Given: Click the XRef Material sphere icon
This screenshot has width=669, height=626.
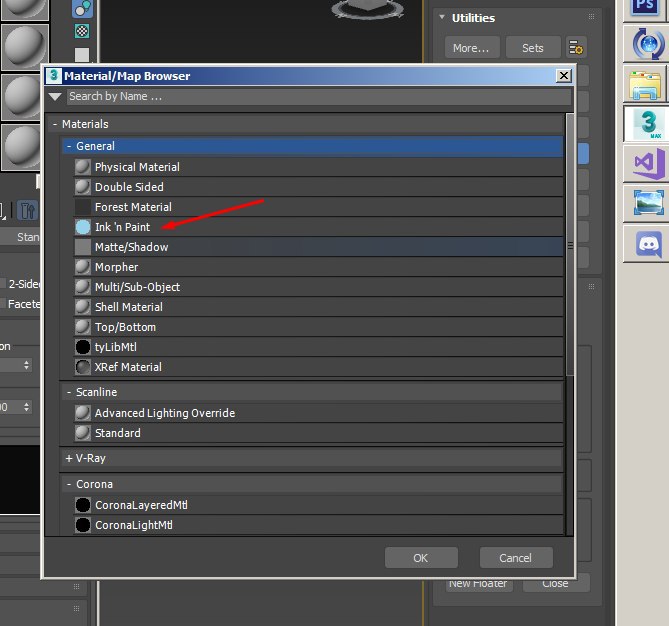Looking at the screenshot, I should point(83,367).
